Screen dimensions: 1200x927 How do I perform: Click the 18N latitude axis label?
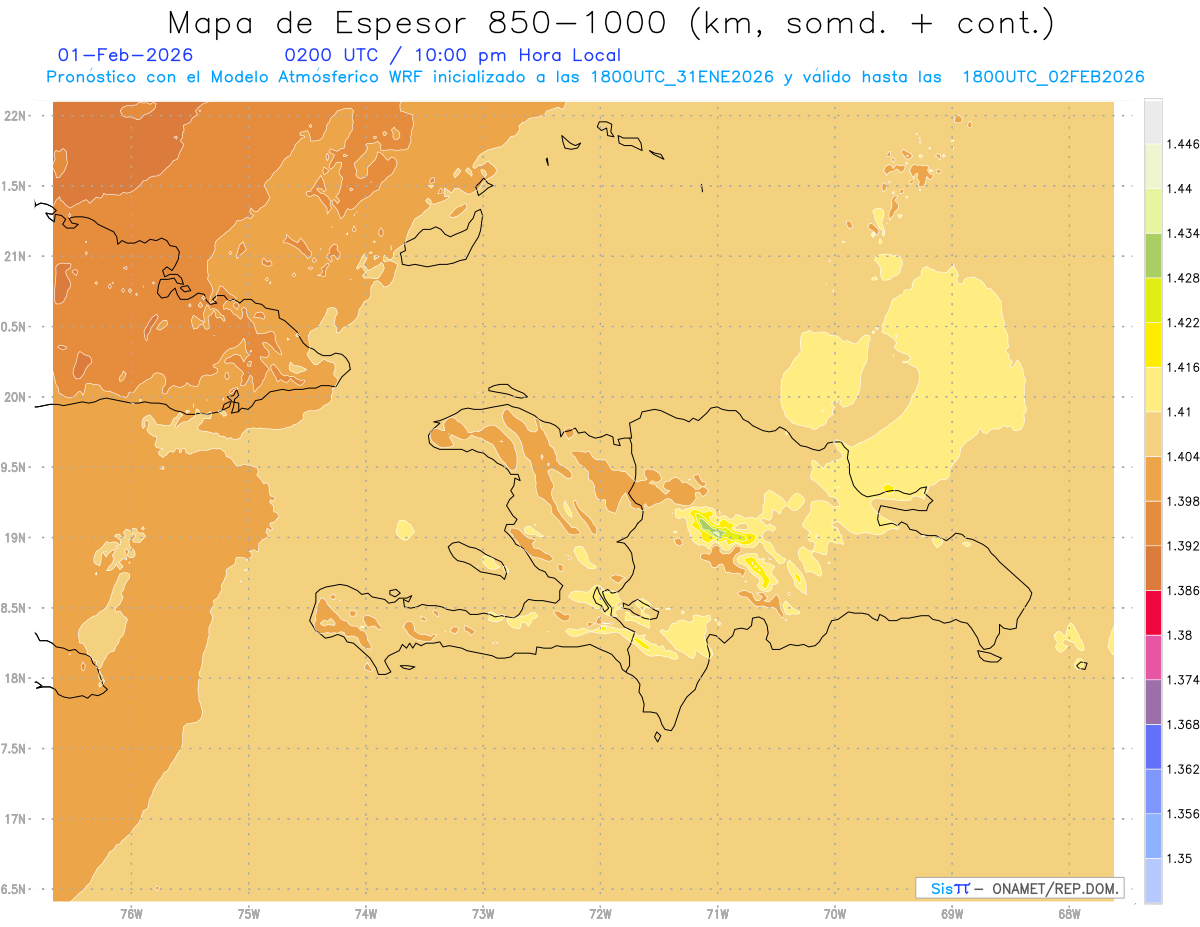point(17,678)
